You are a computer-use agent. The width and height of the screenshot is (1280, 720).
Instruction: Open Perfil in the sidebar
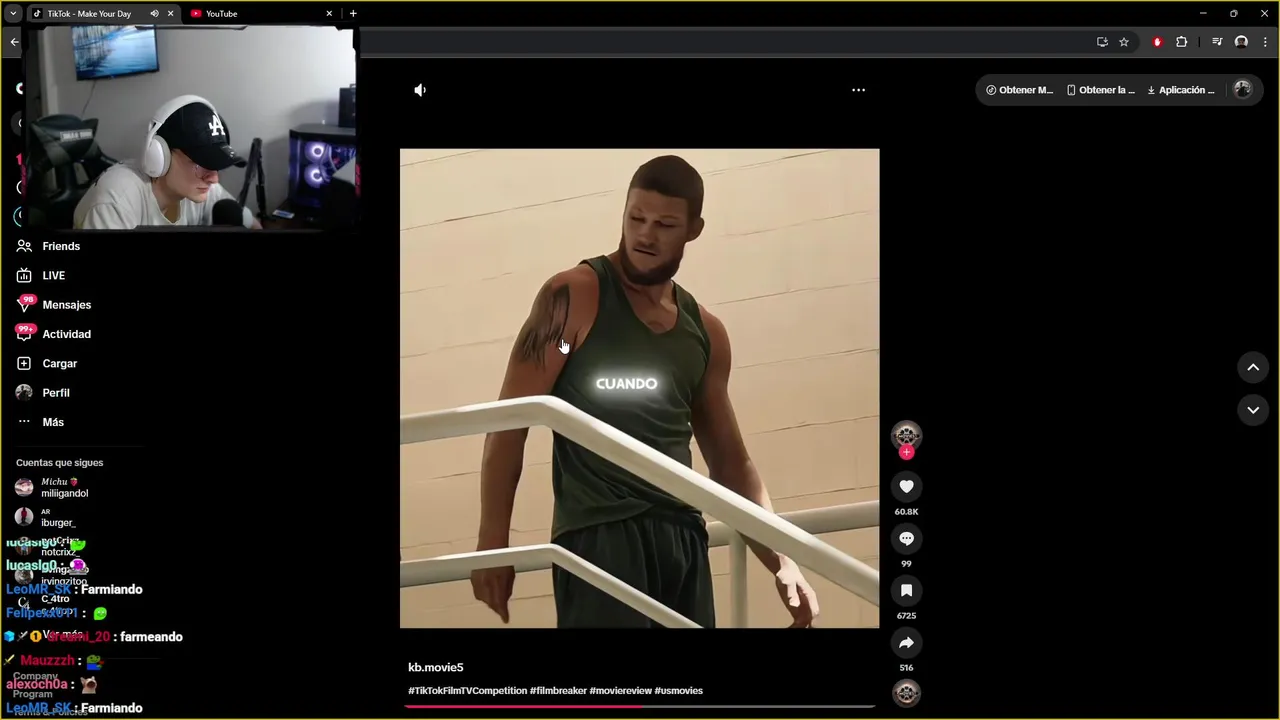(x=55, y=393)
